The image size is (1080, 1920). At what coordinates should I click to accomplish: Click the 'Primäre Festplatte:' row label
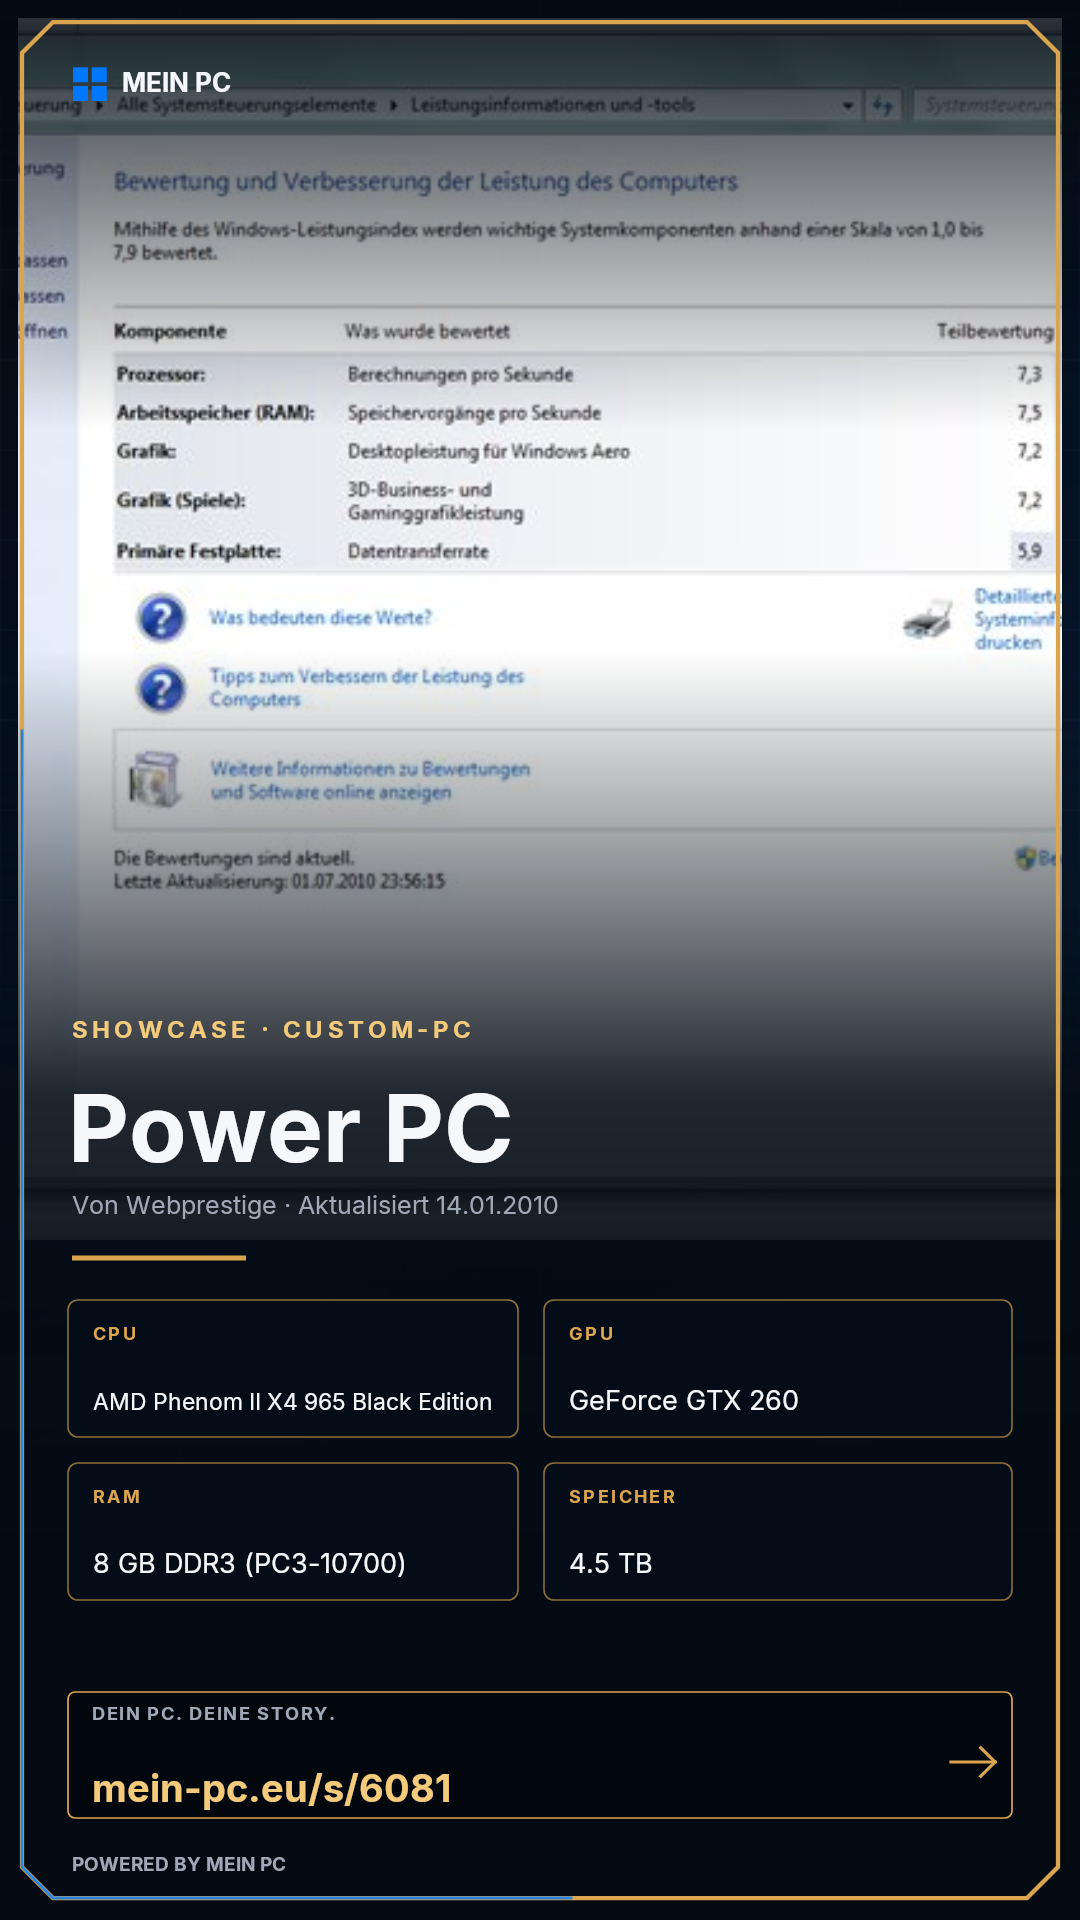tap(198, 551)
